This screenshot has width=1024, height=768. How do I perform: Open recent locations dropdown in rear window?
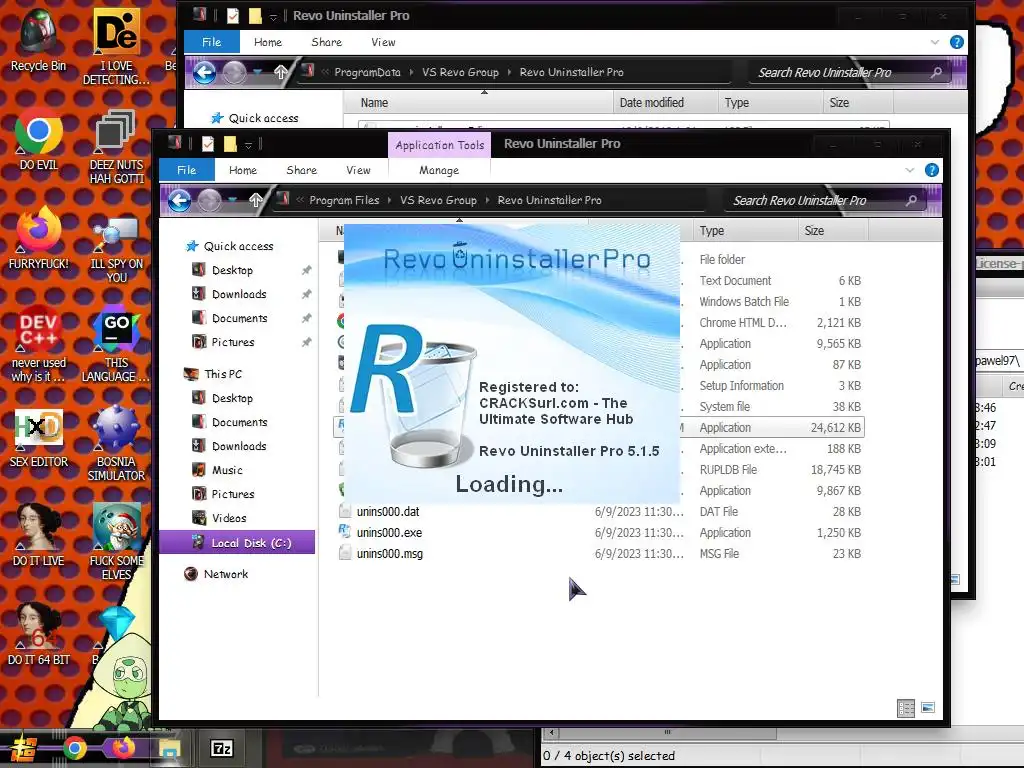pos(257,72)
